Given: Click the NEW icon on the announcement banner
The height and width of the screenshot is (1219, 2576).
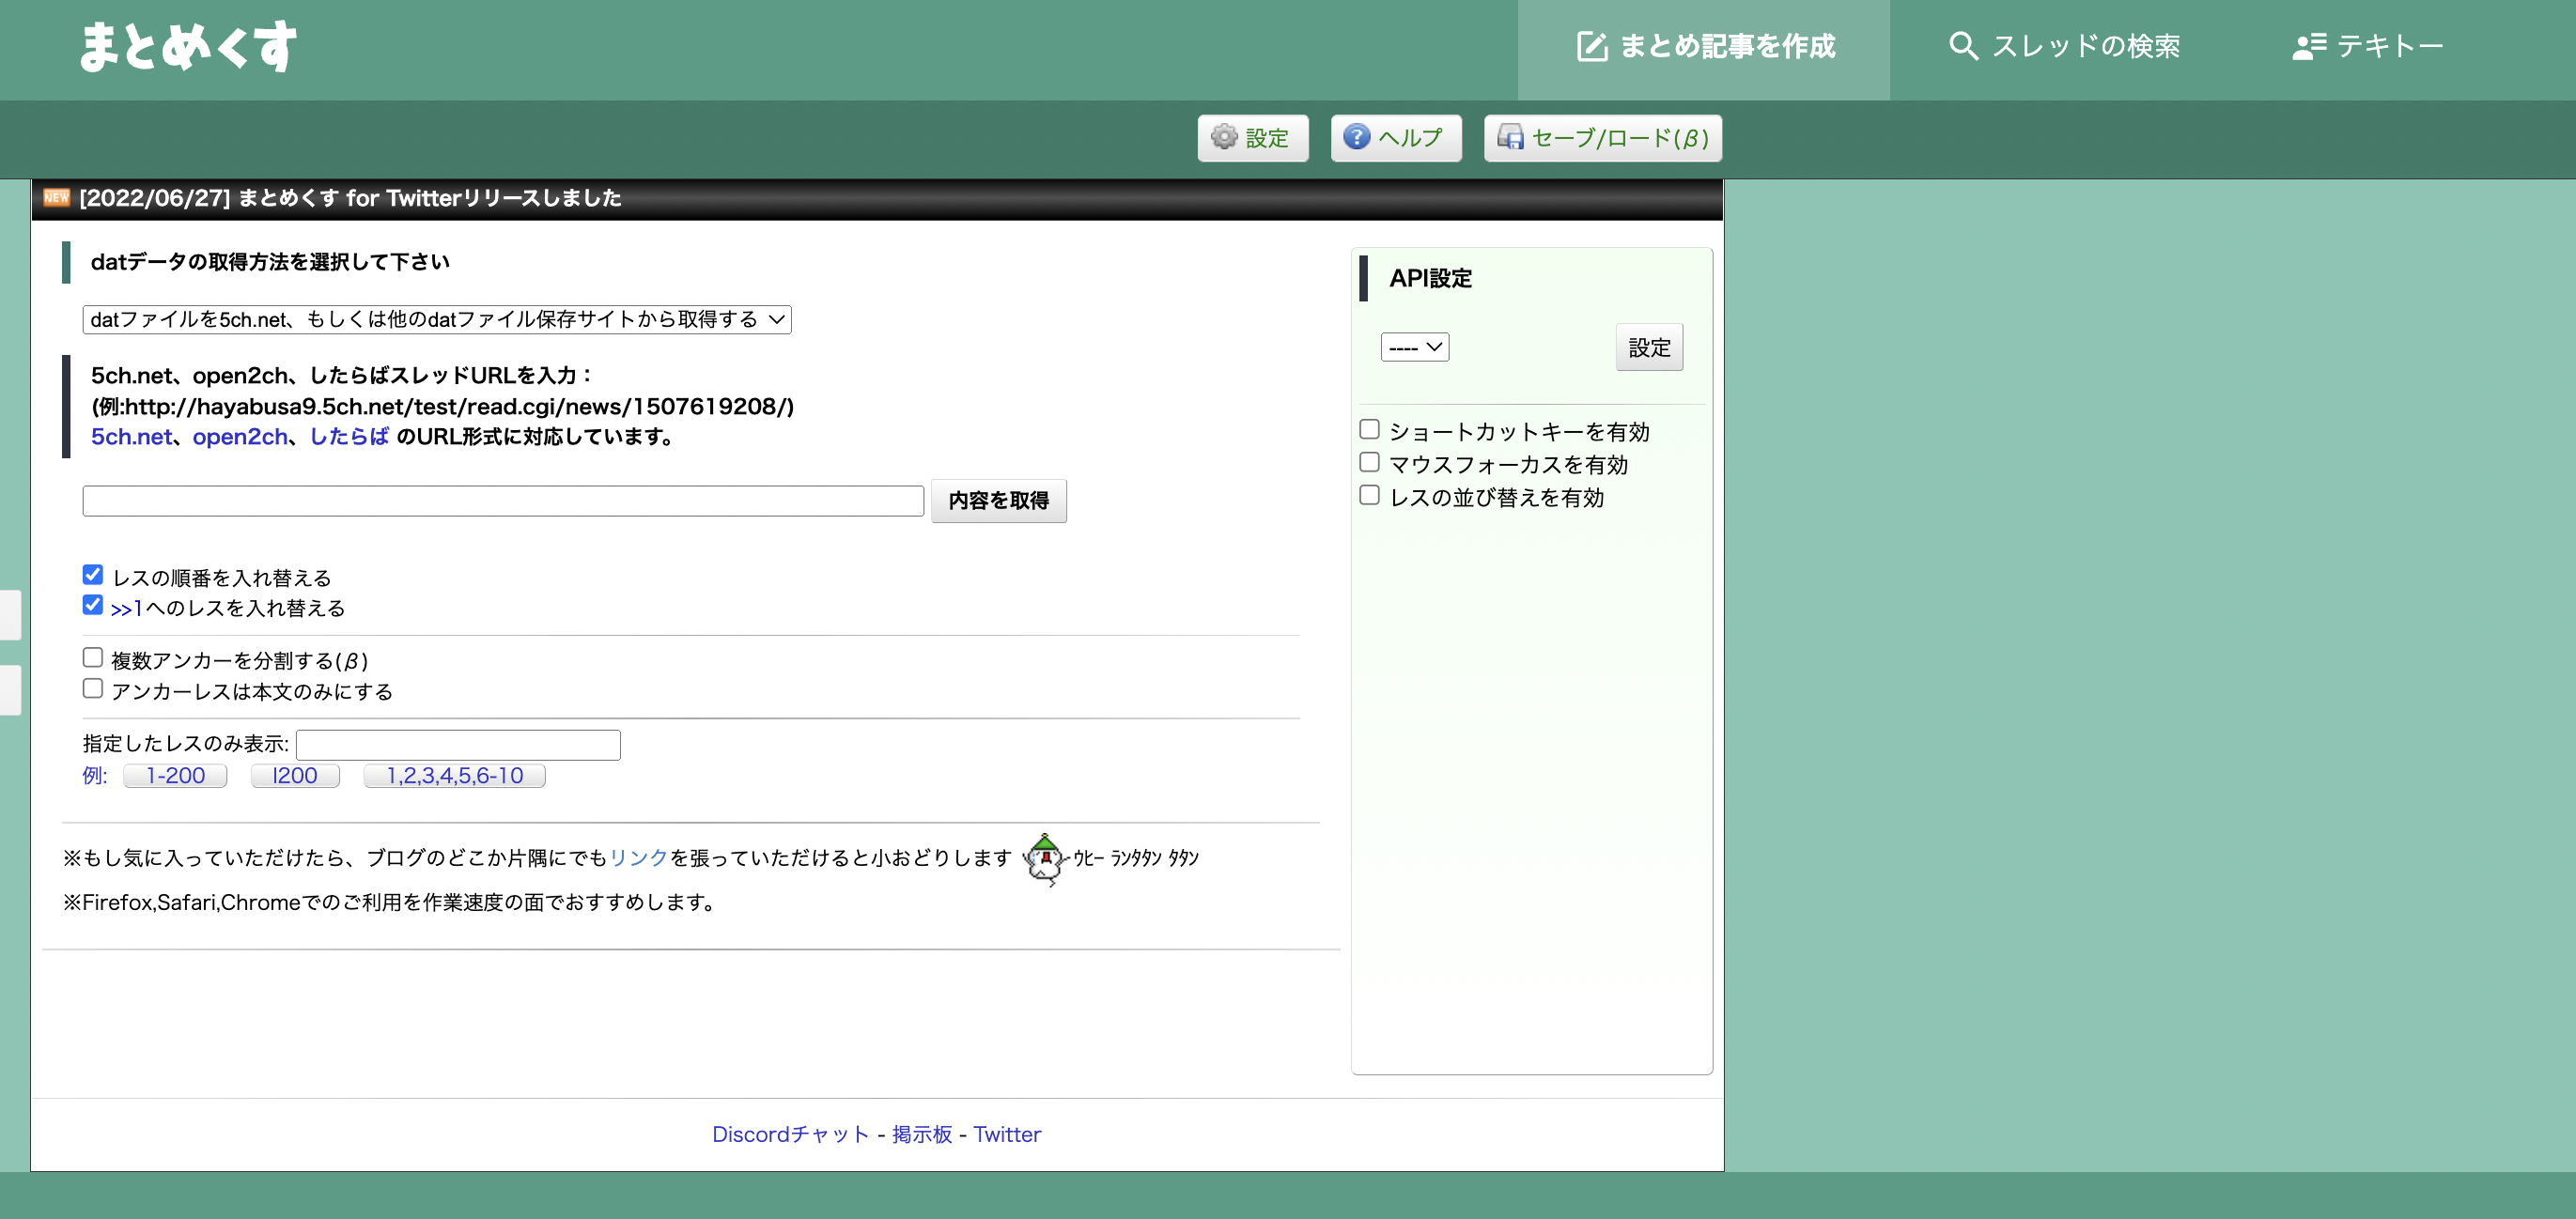Looking at the screenshot, I should pyautogui.click(x=57, y=197).
